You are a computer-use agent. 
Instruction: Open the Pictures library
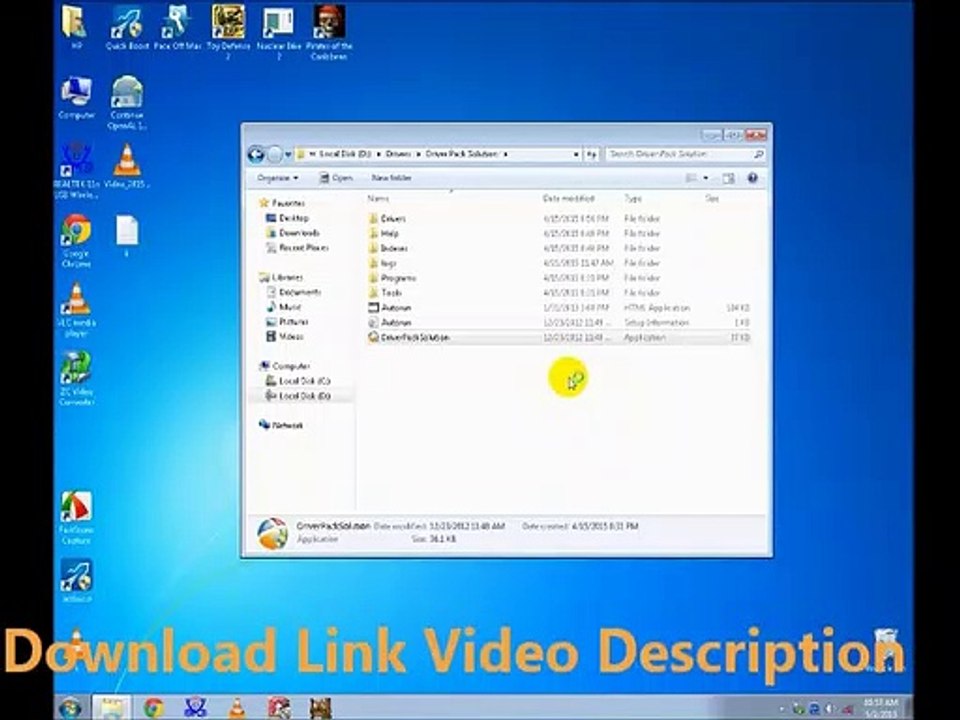coord(293,321)
